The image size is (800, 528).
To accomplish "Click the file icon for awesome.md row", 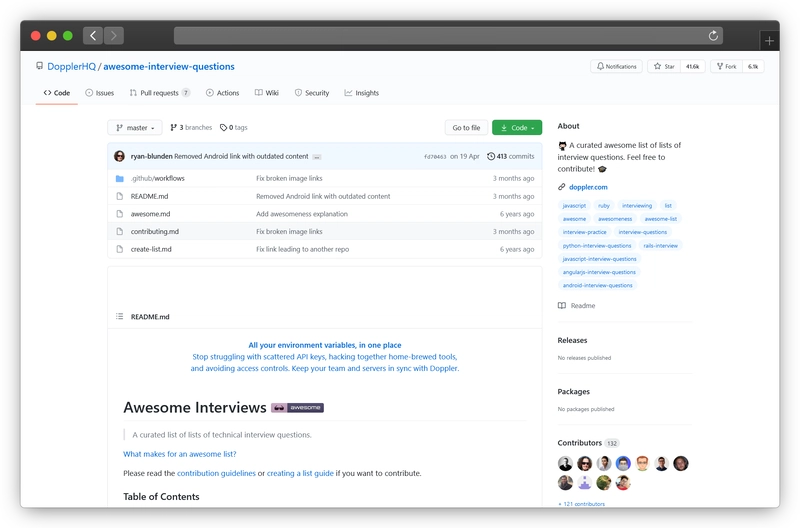I will (119, 214).
